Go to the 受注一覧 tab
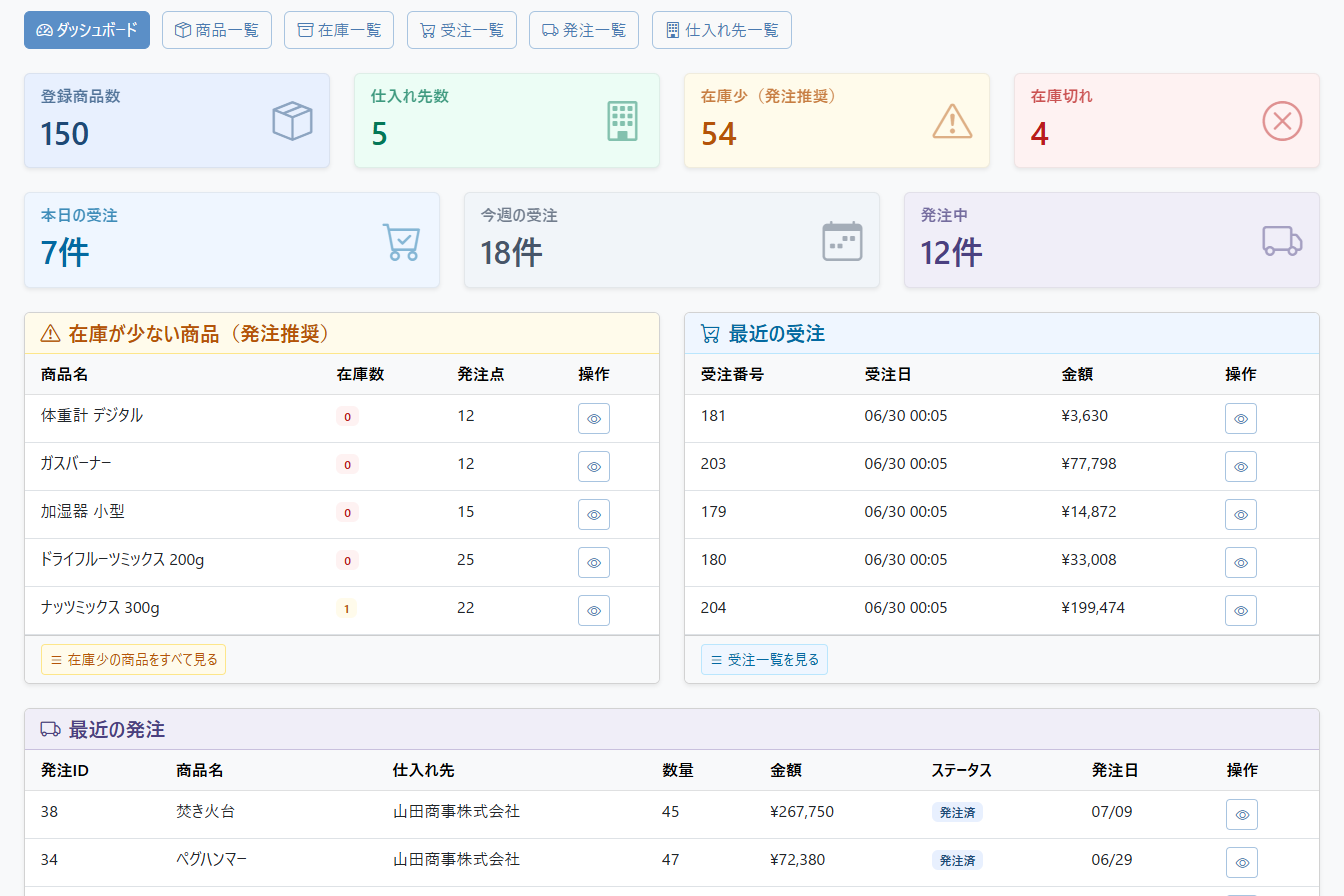Image resolution: width=1344 pixels, height=896 pixels. pos(462,30)
